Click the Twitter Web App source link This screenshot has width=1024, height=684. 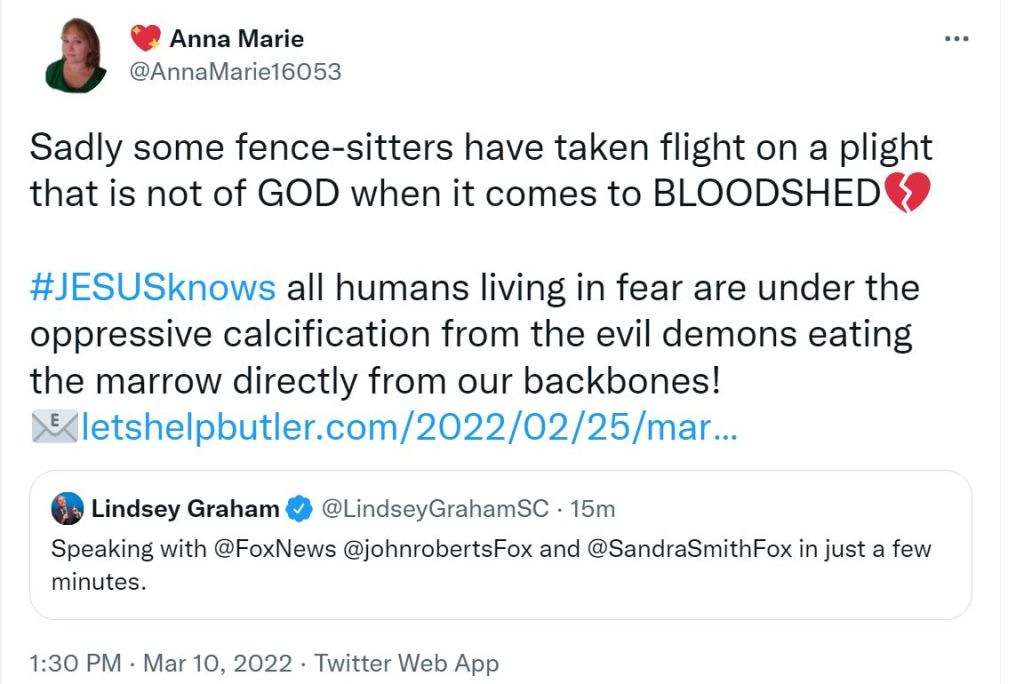406,663
